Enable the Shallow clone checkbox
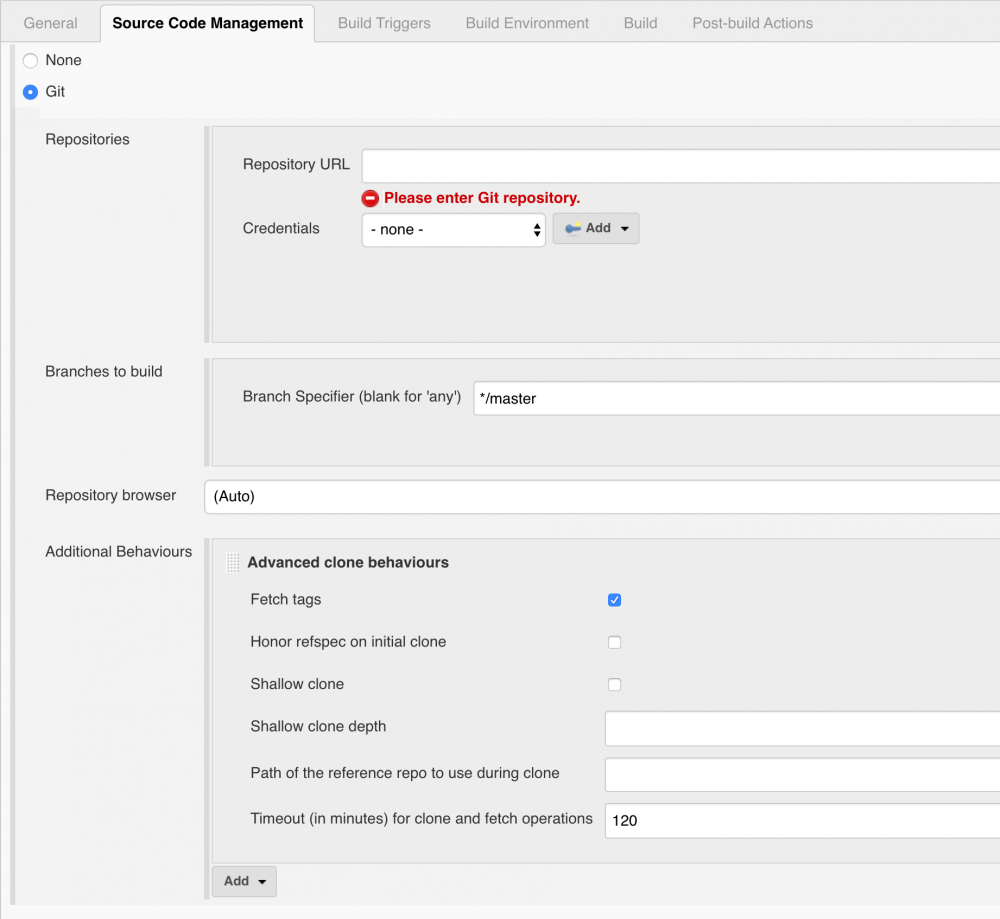This screenshot has width=1000, height=919. tap(614, 684)
